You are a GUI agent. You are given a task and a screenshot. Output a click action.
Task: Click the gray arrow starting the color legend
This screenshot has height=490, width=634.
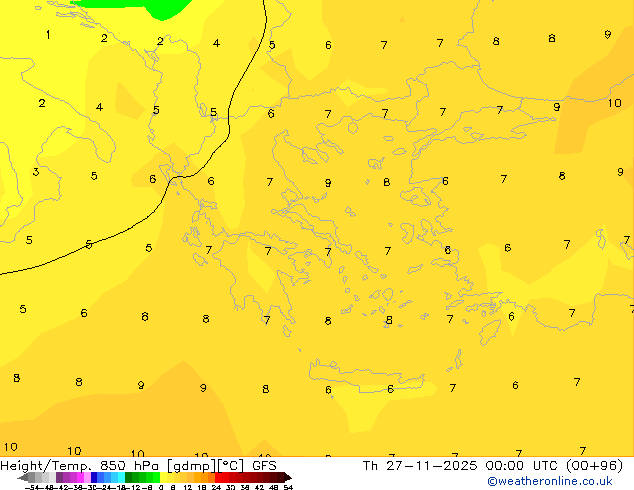pos(23,477)
